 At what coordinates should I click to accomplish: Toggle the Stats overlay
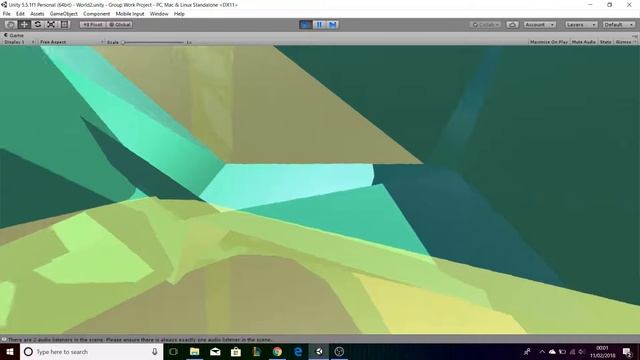click(606, 42)
